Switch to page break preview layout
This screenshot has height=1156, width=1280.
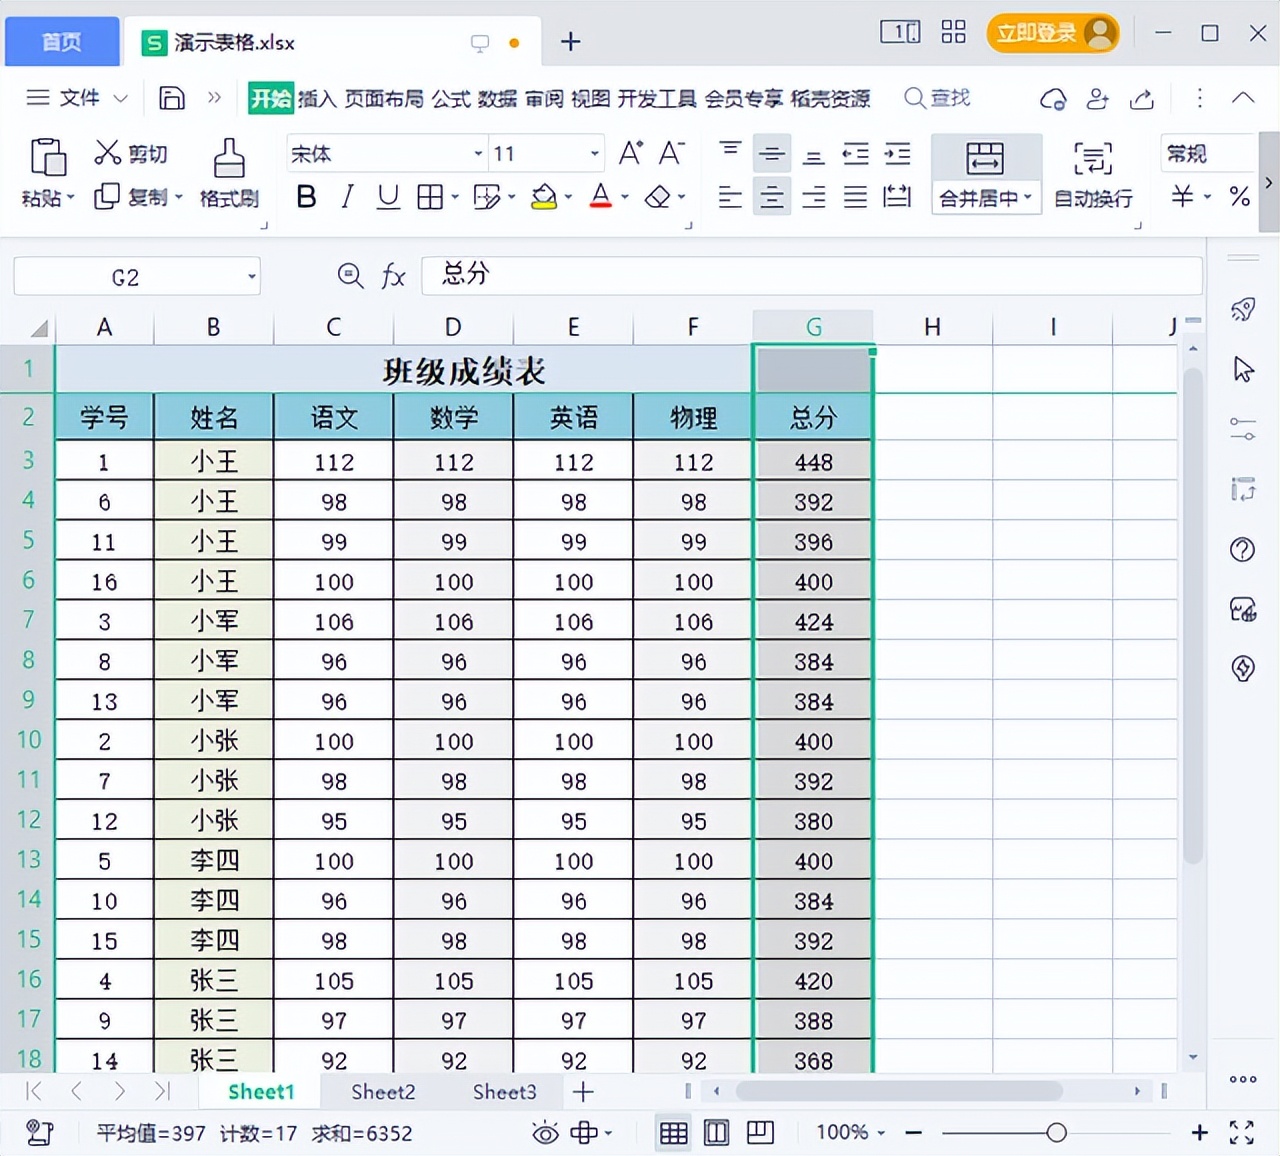tap(761, 1132)
